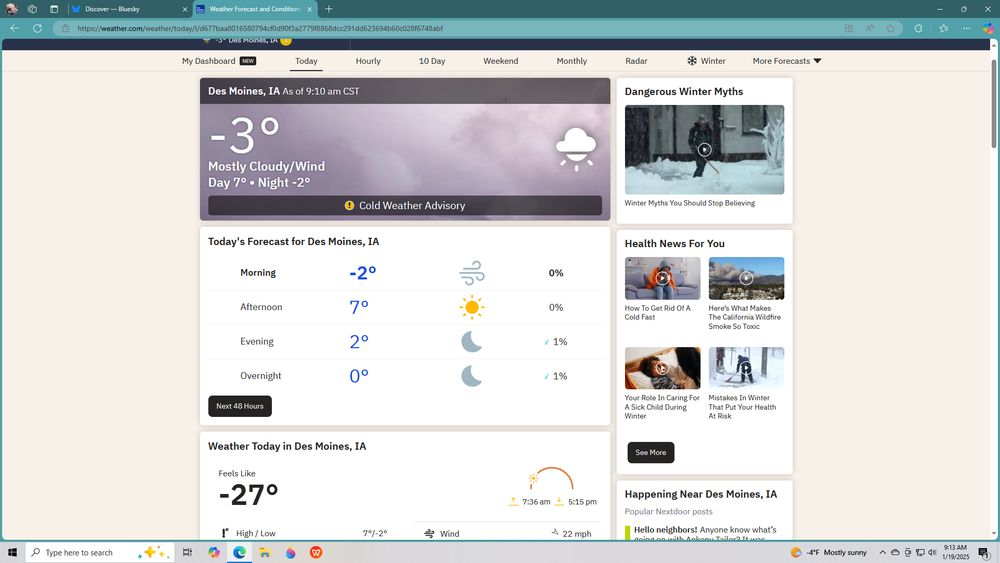
Task: Open the notification center icon
Action: tap(985, 553)
